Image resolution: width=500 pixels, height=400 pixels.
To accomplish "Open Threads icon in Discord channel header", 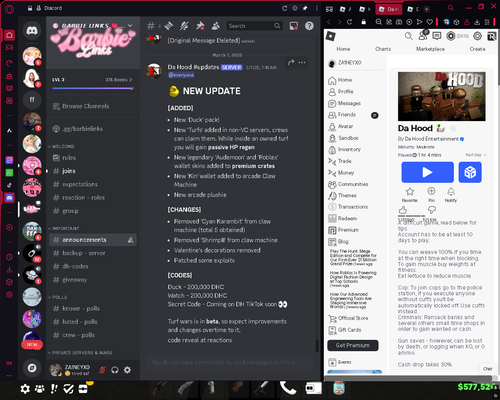I will (169, 26).
